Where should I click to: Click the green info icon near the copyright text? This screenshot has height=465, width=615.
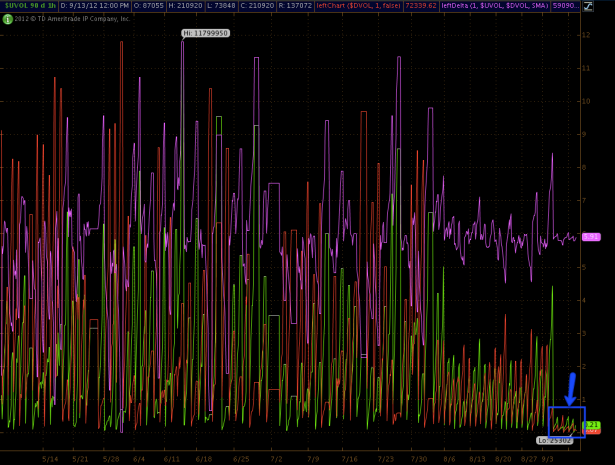point(7,18)
